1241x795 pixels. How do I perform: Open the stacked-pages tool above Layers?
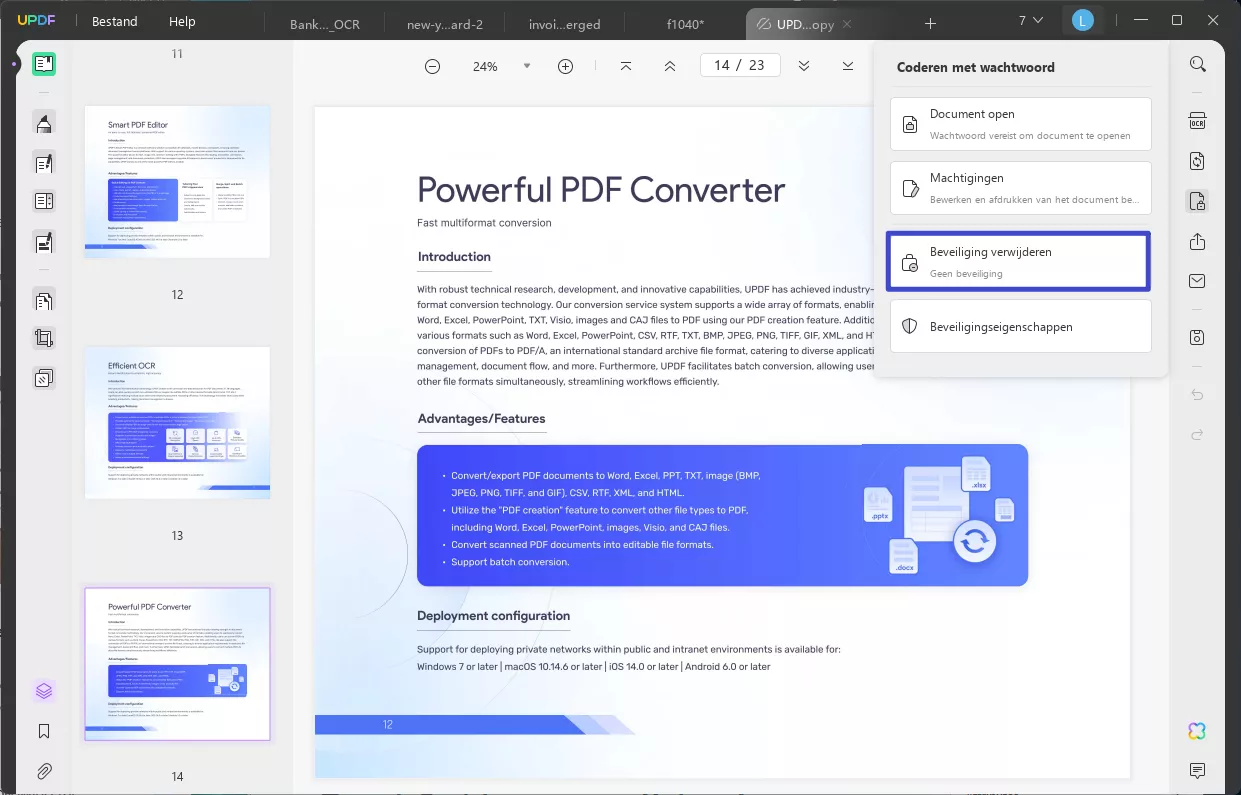coord(44,378)
